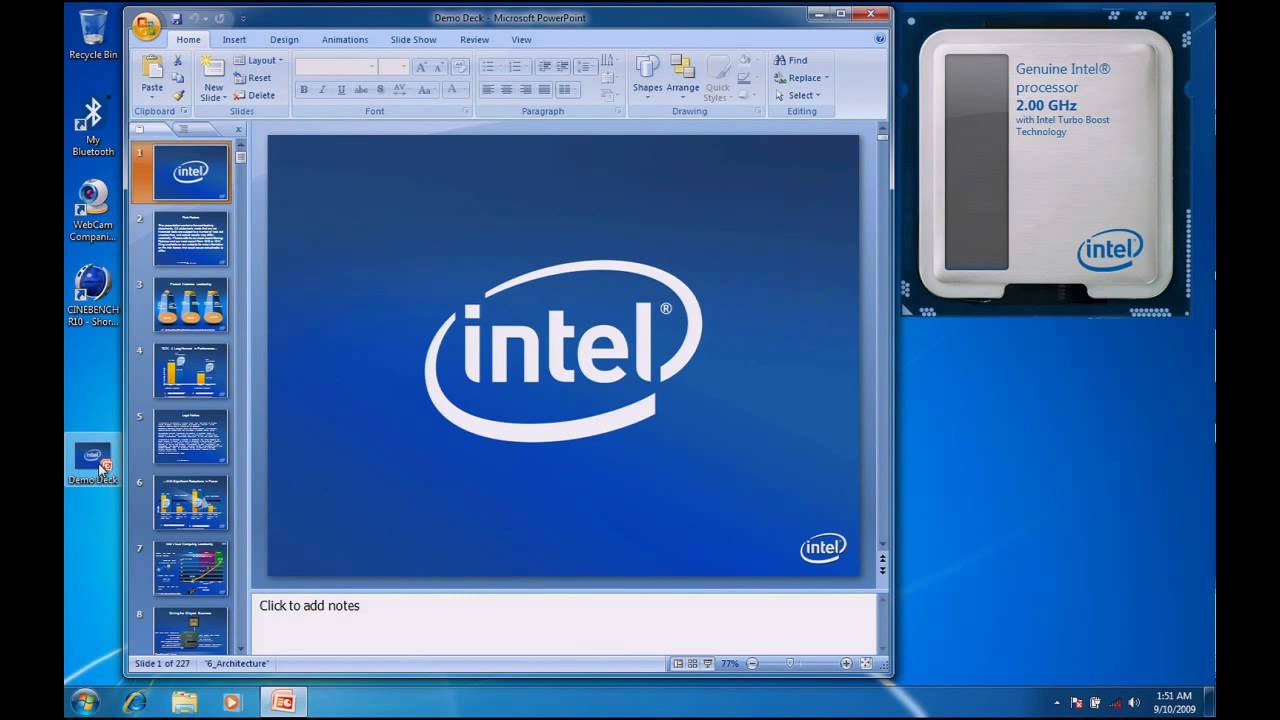Align text right in Paragraph group
Viewport: 1280px width, 720px height.
(x=525, y=90)
